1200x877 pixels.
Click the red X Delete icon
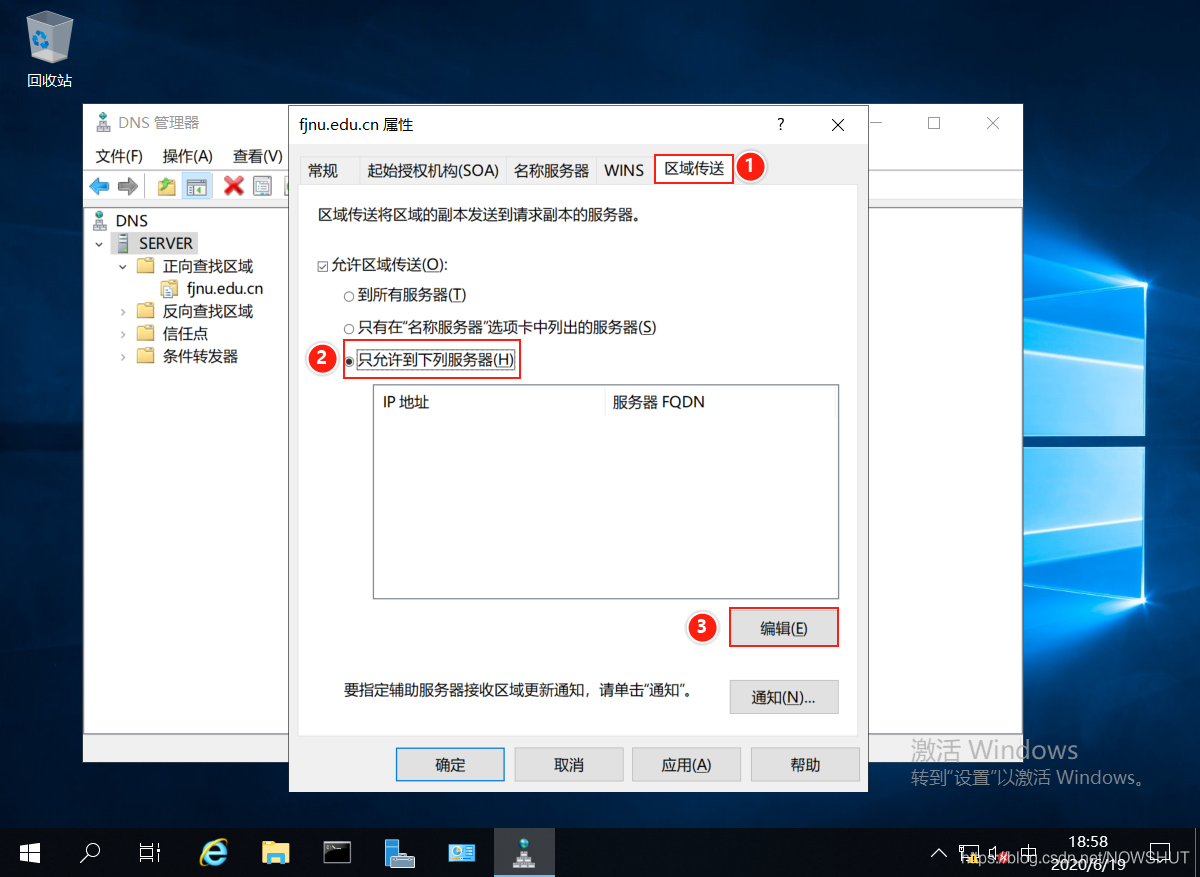[x=234, y=186]
